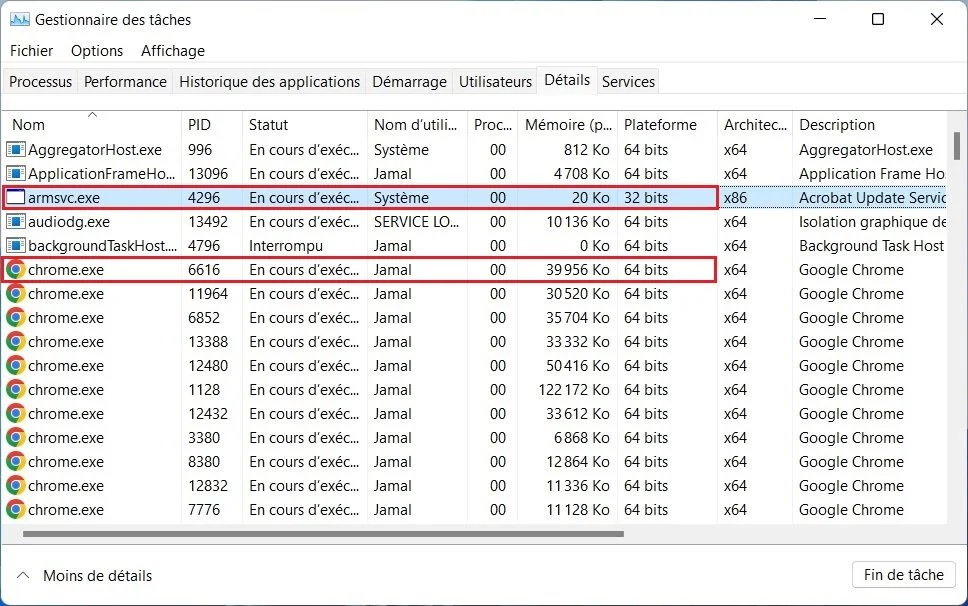968x606 pixels.
Task: Open the Options menu
Action: [96, 50]
